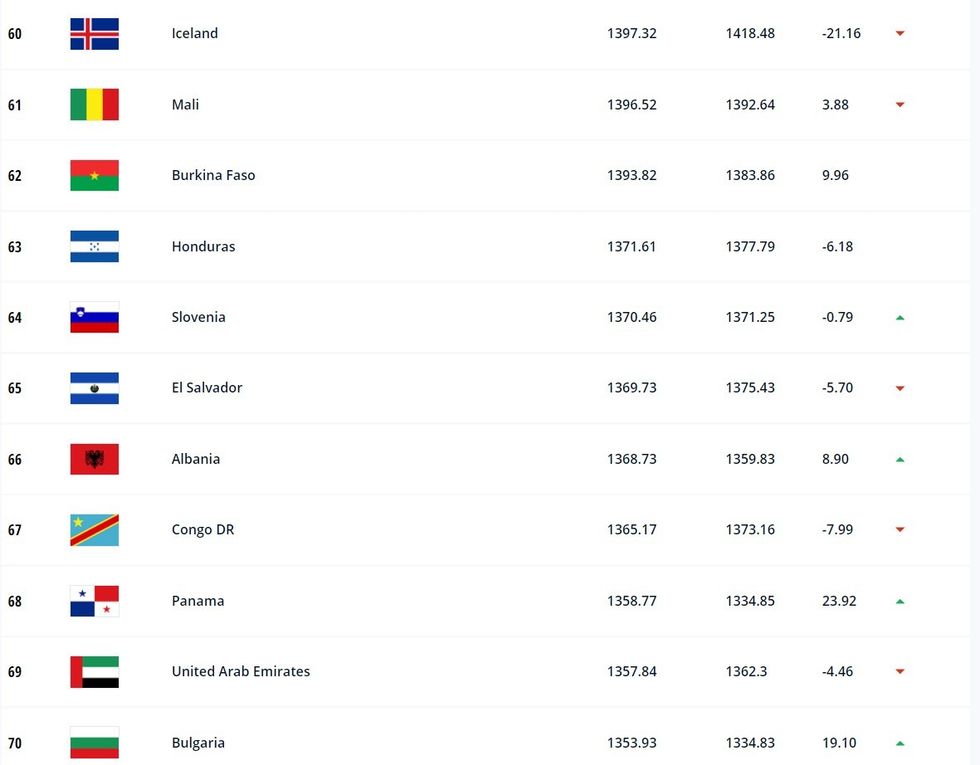Viewport: 980px width, 765px height.
Task: Click the Mali flag icon
Action: click(94, 105)
